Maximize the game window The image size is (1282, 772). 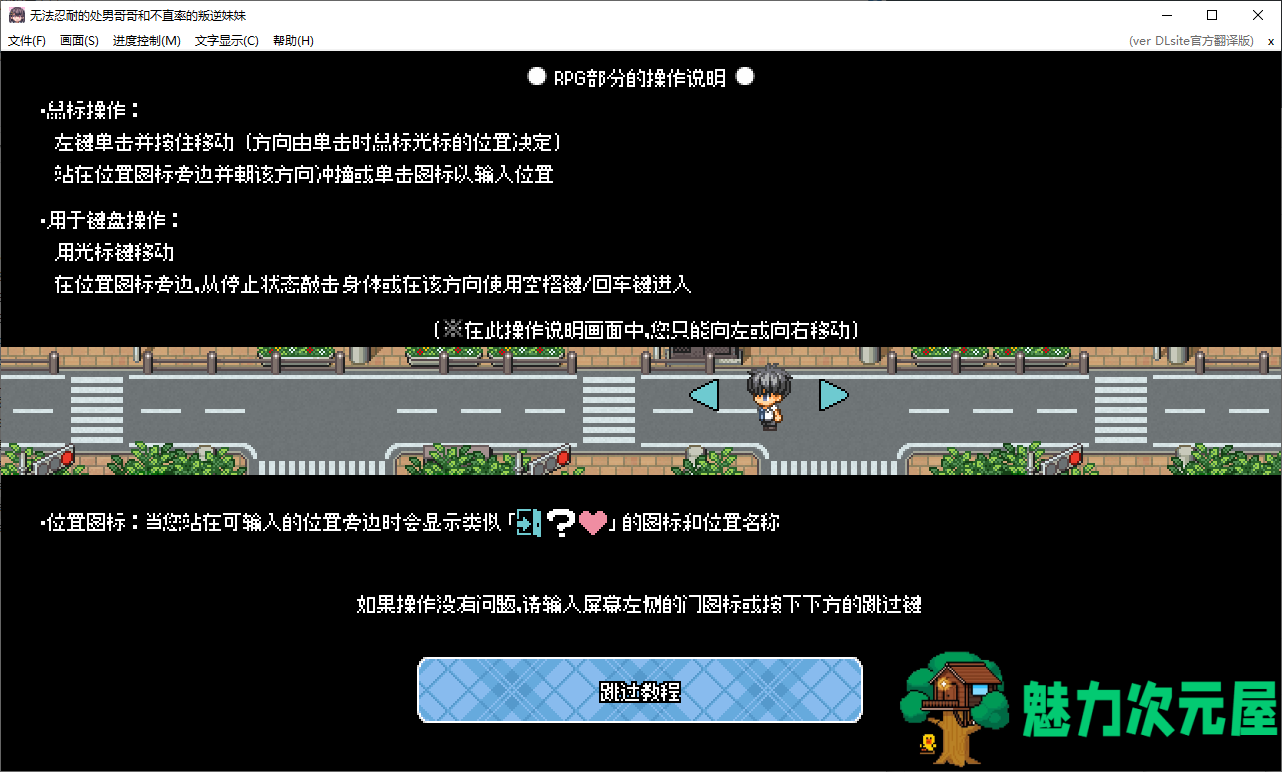pos(1212,15)
